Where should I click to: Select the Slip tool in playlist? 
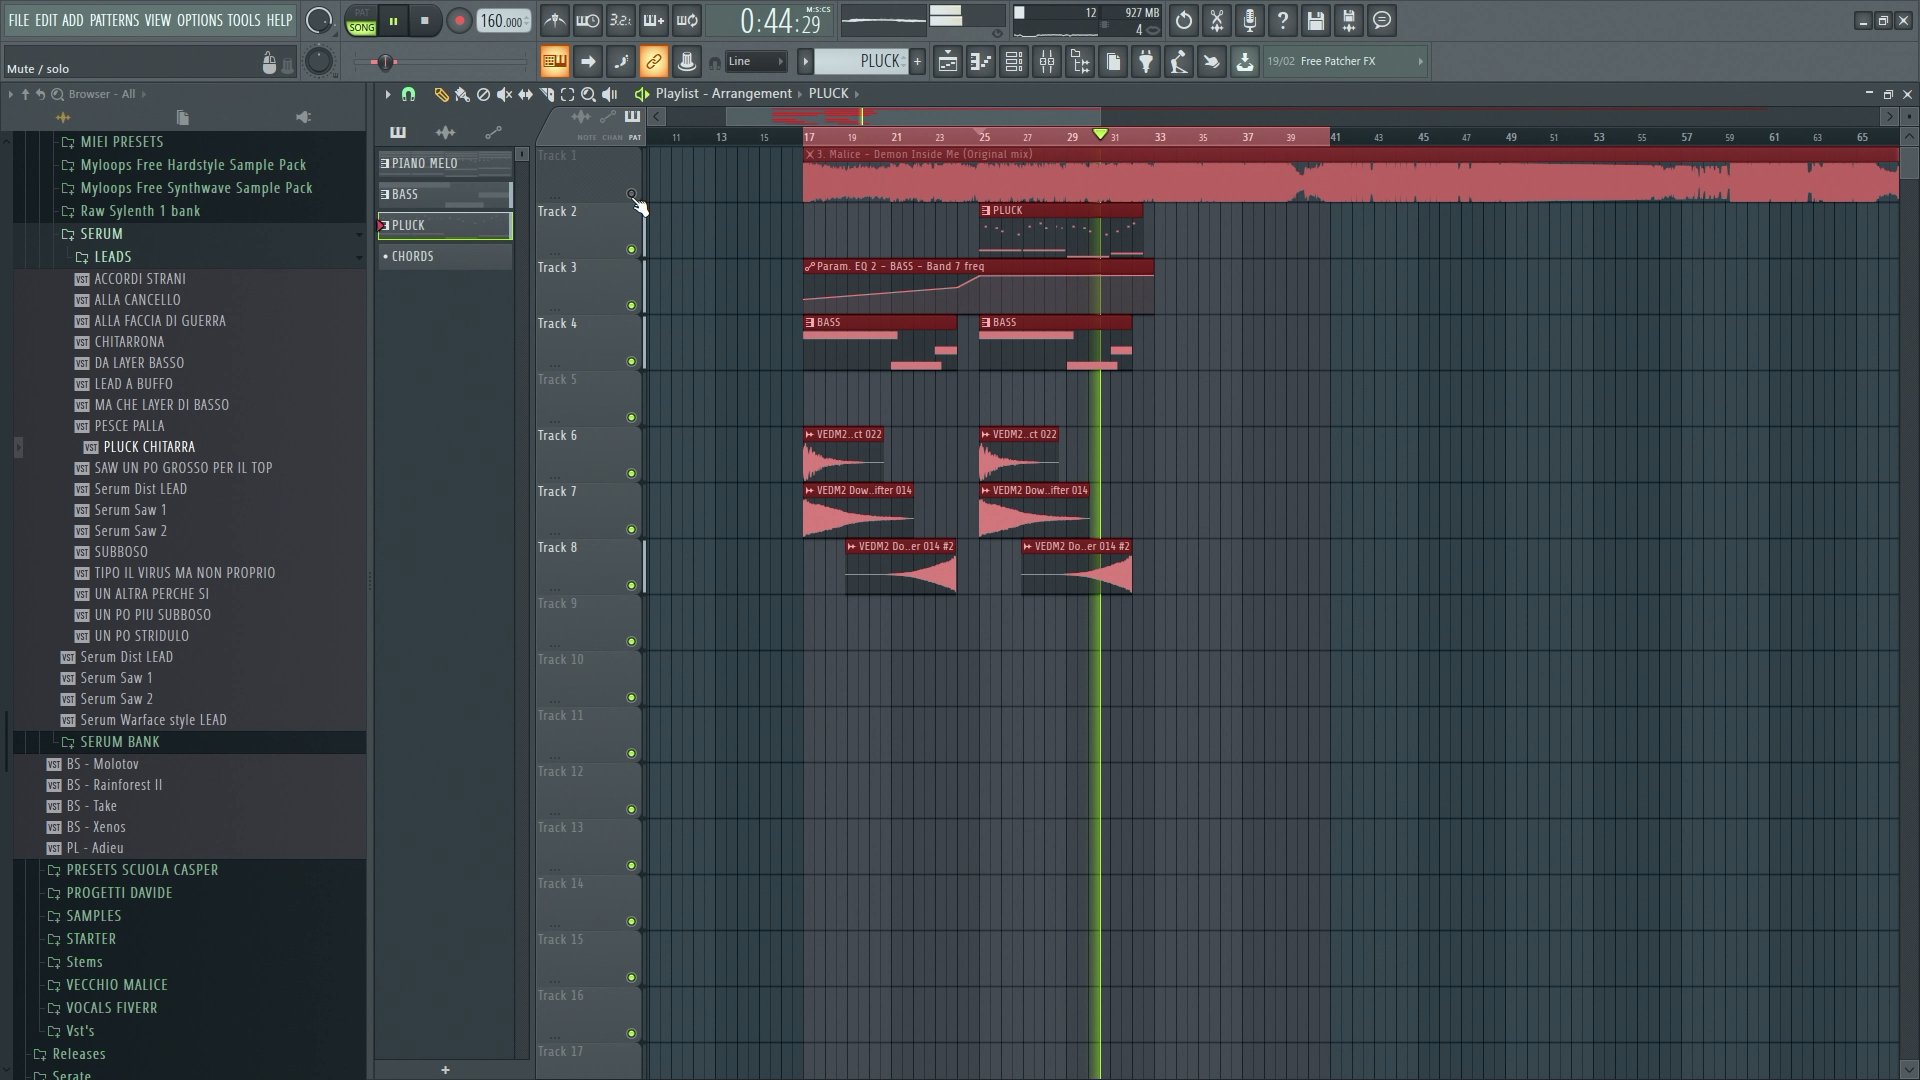[x=525, y=94]
